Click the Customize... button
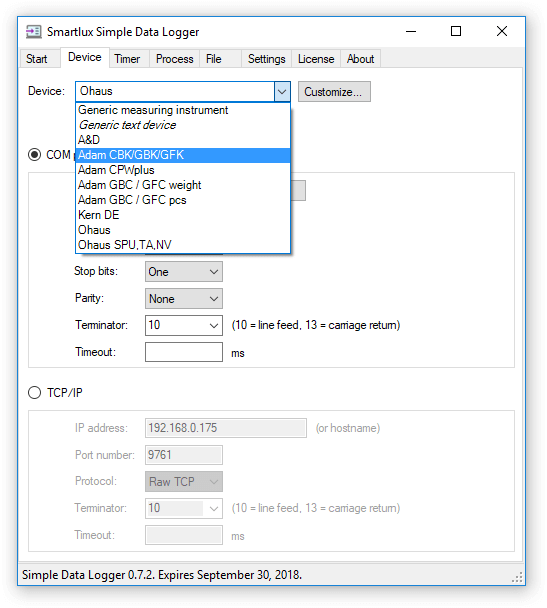547x608 pixels. [334, 92]
